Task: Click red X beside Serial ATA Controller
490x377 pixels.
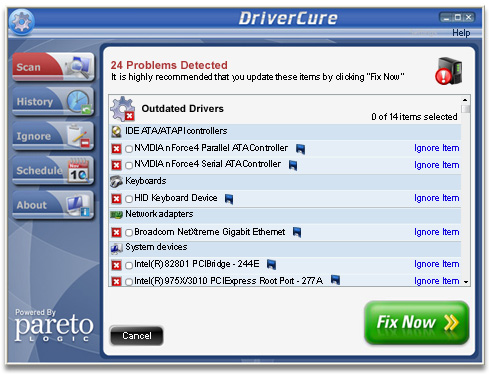Action: tap(116, 165)
